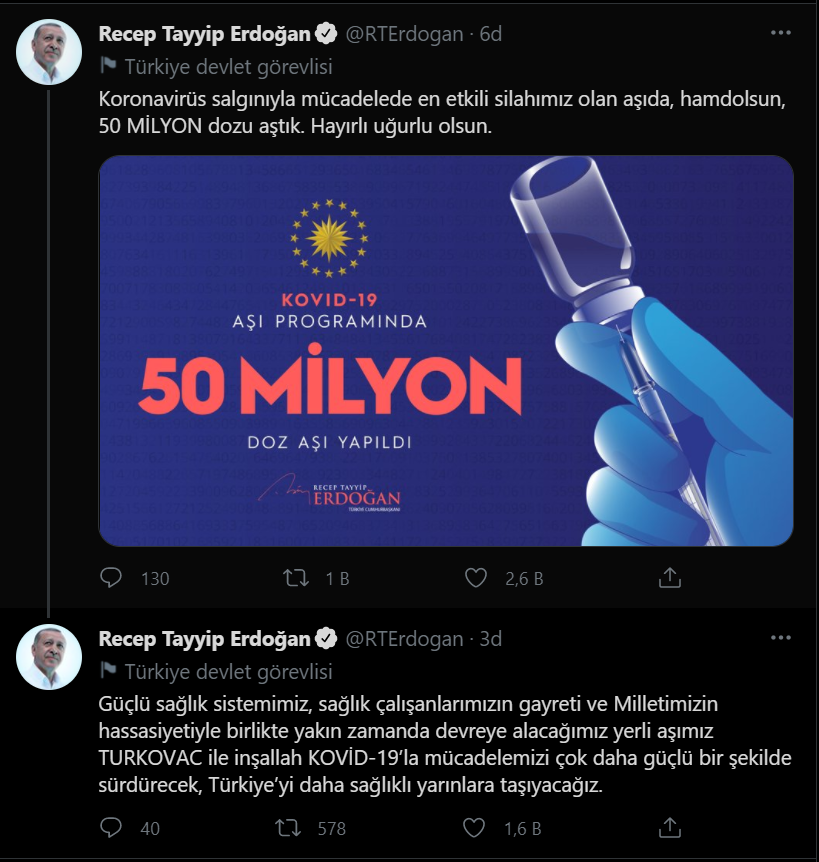Open more options for first tweet

point(781,33)
